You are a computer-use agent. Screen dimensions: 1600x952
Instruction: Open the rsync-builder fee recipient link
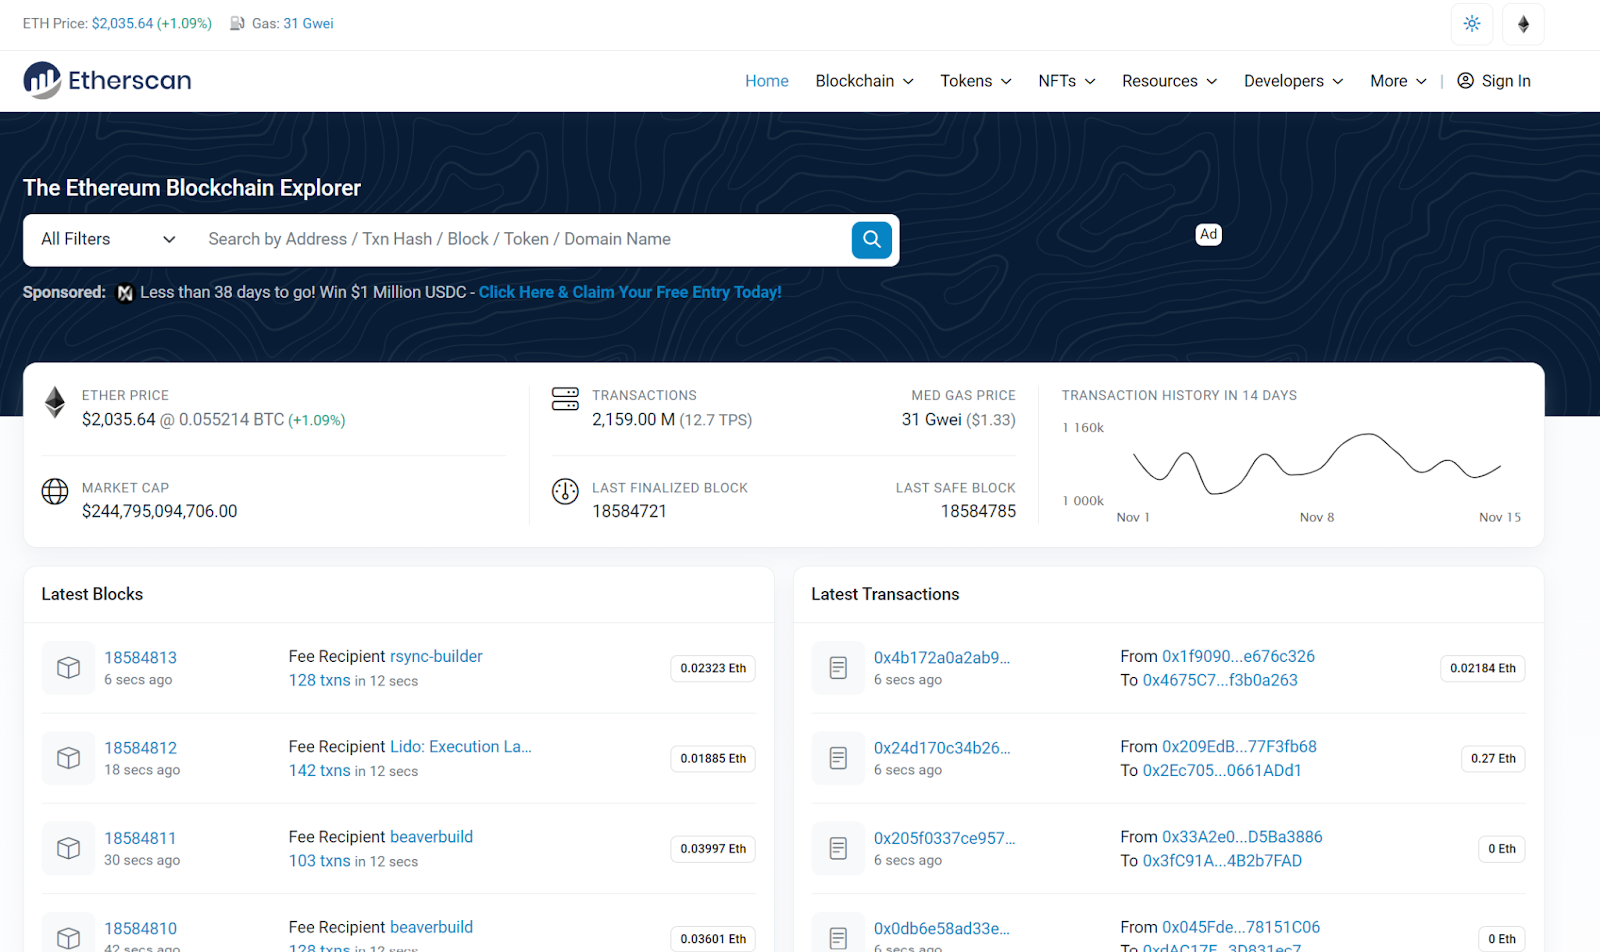pyautogui.click(x=436, y=657)
